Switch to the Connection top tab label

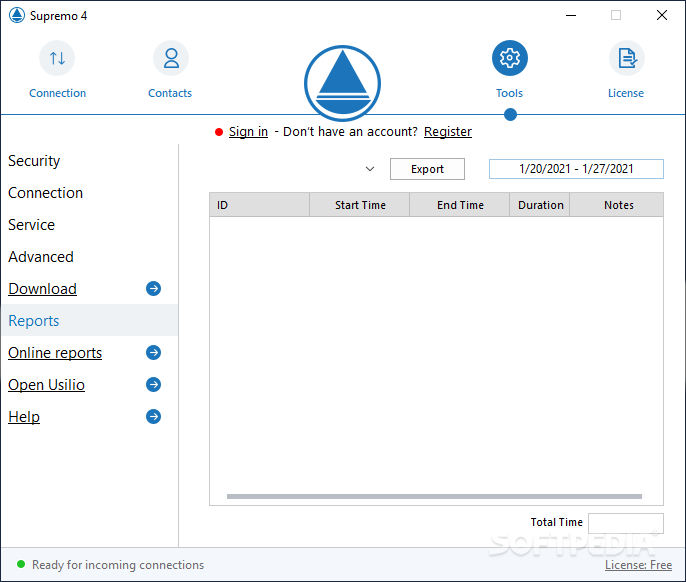tap(57, 93)
